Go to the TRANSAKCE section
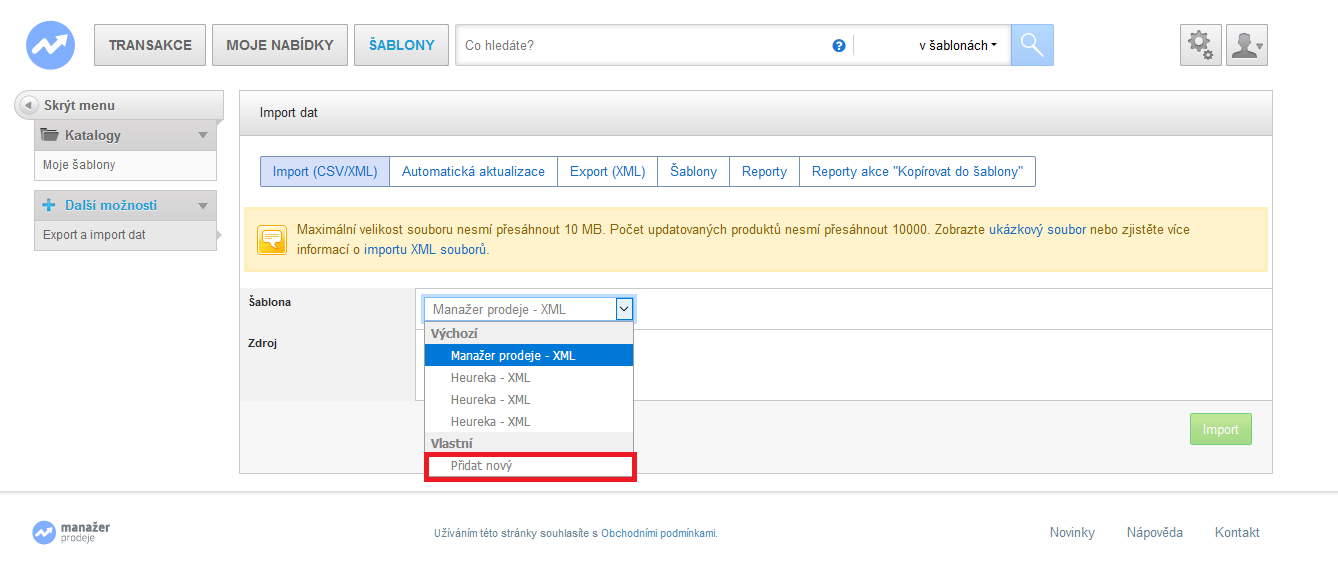Viewport: 1338px width, 582px height. click(150, 45)
